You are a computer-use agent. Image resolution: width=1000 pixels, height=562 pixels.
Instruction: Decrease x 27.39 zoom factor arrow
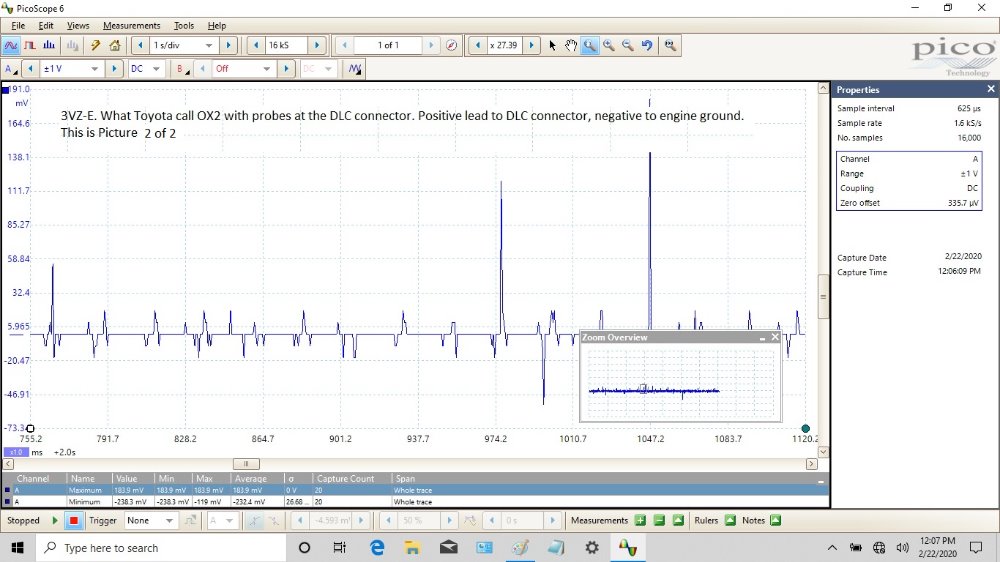point(478,45)
